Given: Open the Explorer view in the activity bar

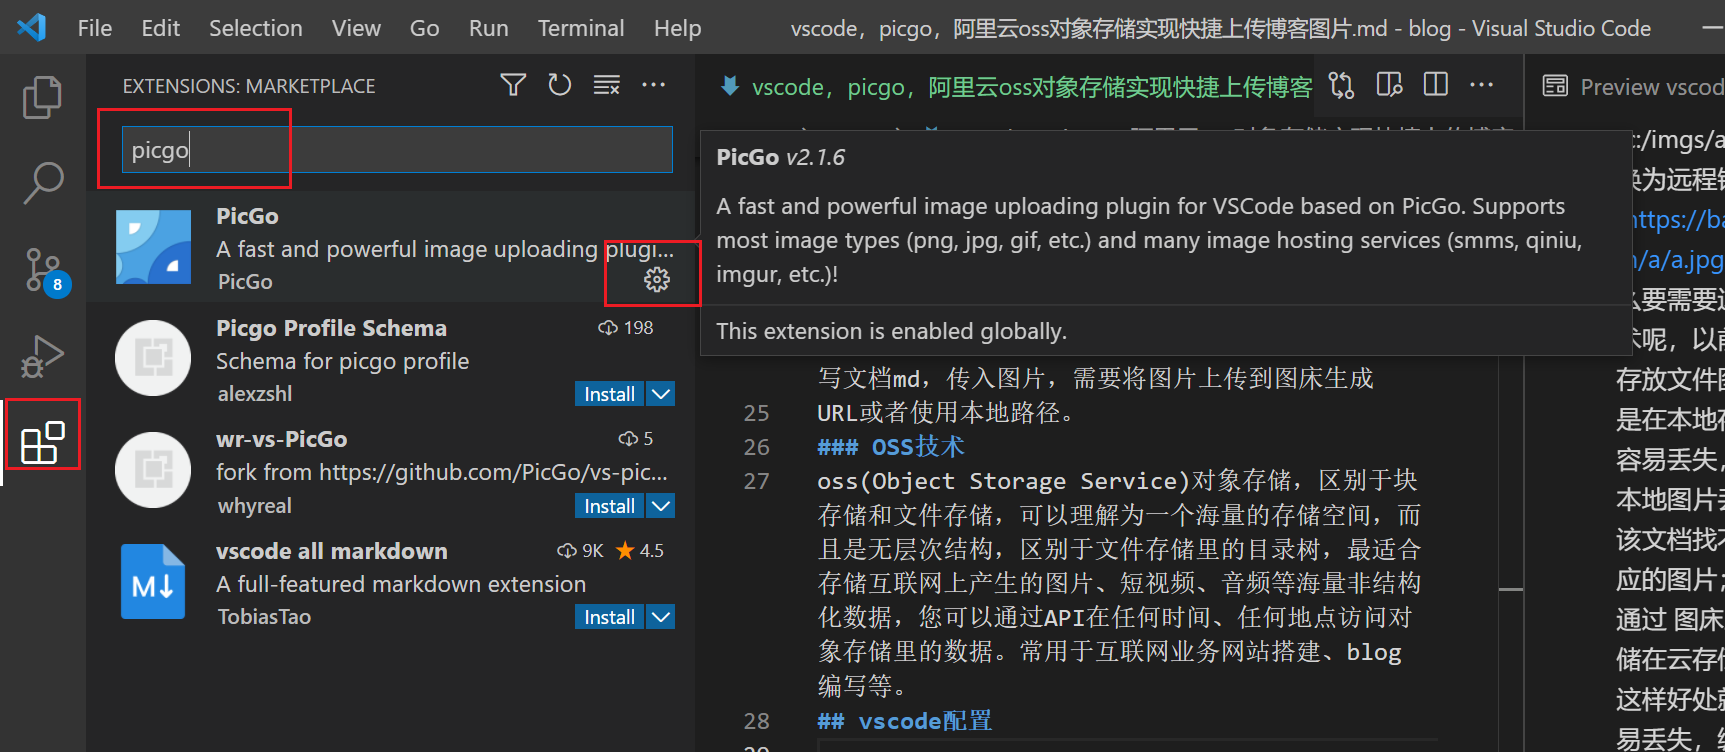Looking at the screenshot, I should click(42, 97).
